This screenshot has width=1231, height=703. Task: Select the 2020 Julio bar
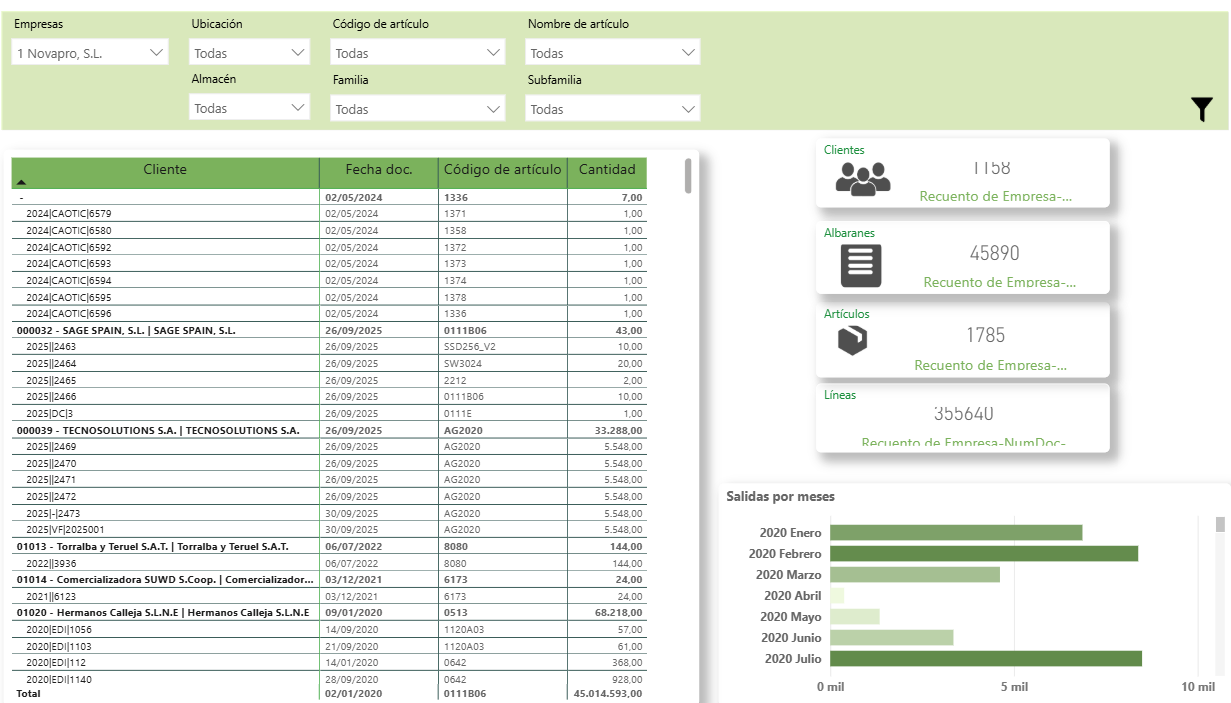pyautogui.click(x=985, y=659)
